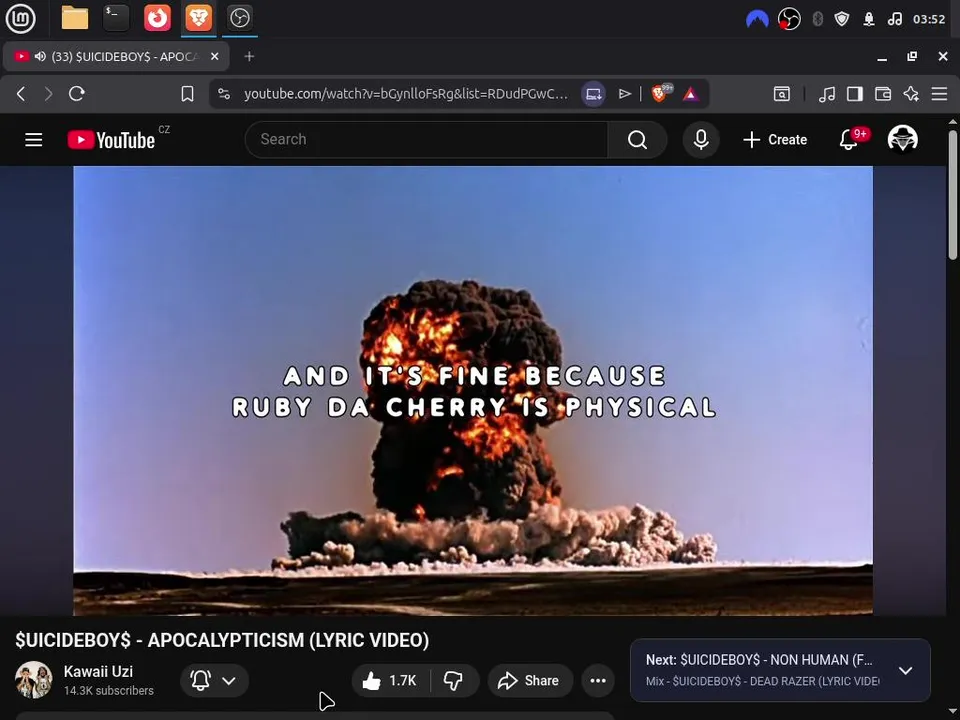Image resolution: width=960 pixels, height=720 pixels.
Task: Click the send/share arrow in address bar
Action: [624, 94]
